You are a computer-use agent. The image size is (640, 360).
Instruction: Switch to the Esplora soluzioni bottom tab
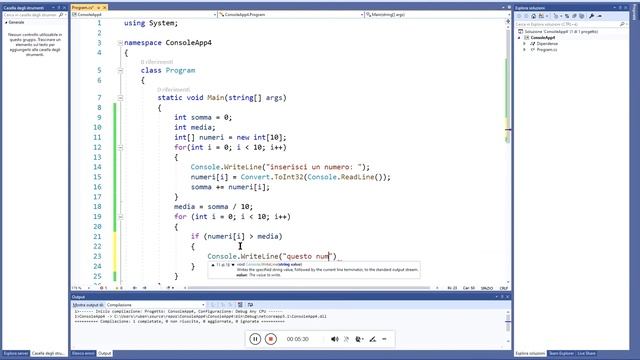coord(530,353)
